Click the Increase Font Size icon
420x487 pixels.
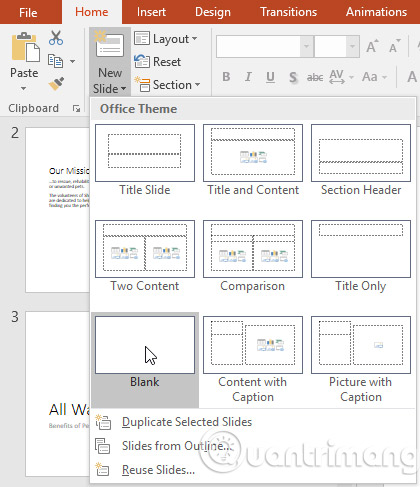pyautogui.click(x=372, y=46)
